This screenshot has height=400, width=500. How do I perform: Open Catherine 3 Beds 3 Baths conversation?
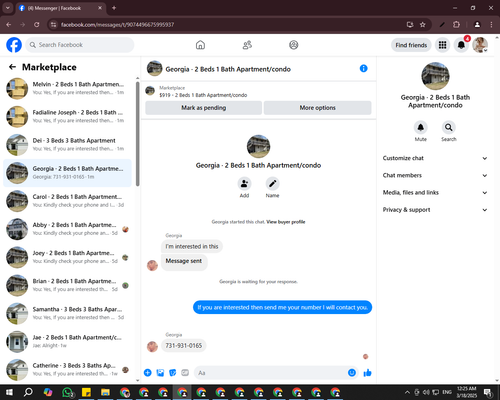tap(68, 370)
